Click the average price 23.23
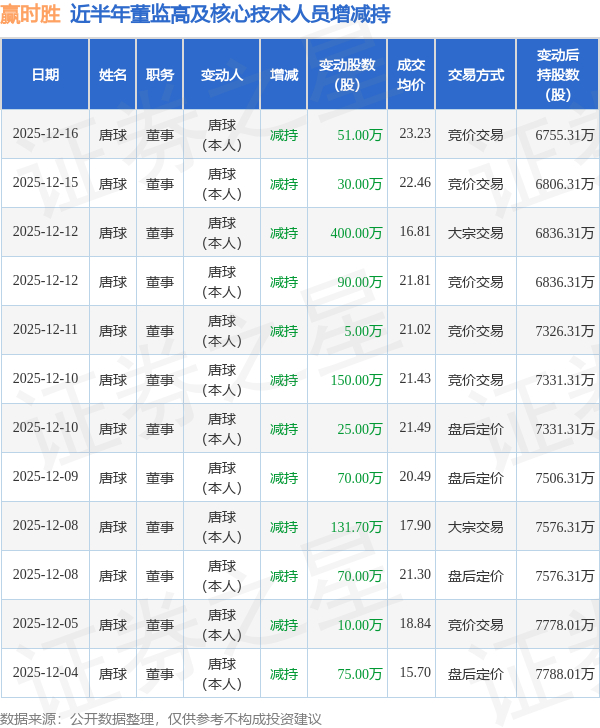600x728 pixels. click(x=415, y=134)
